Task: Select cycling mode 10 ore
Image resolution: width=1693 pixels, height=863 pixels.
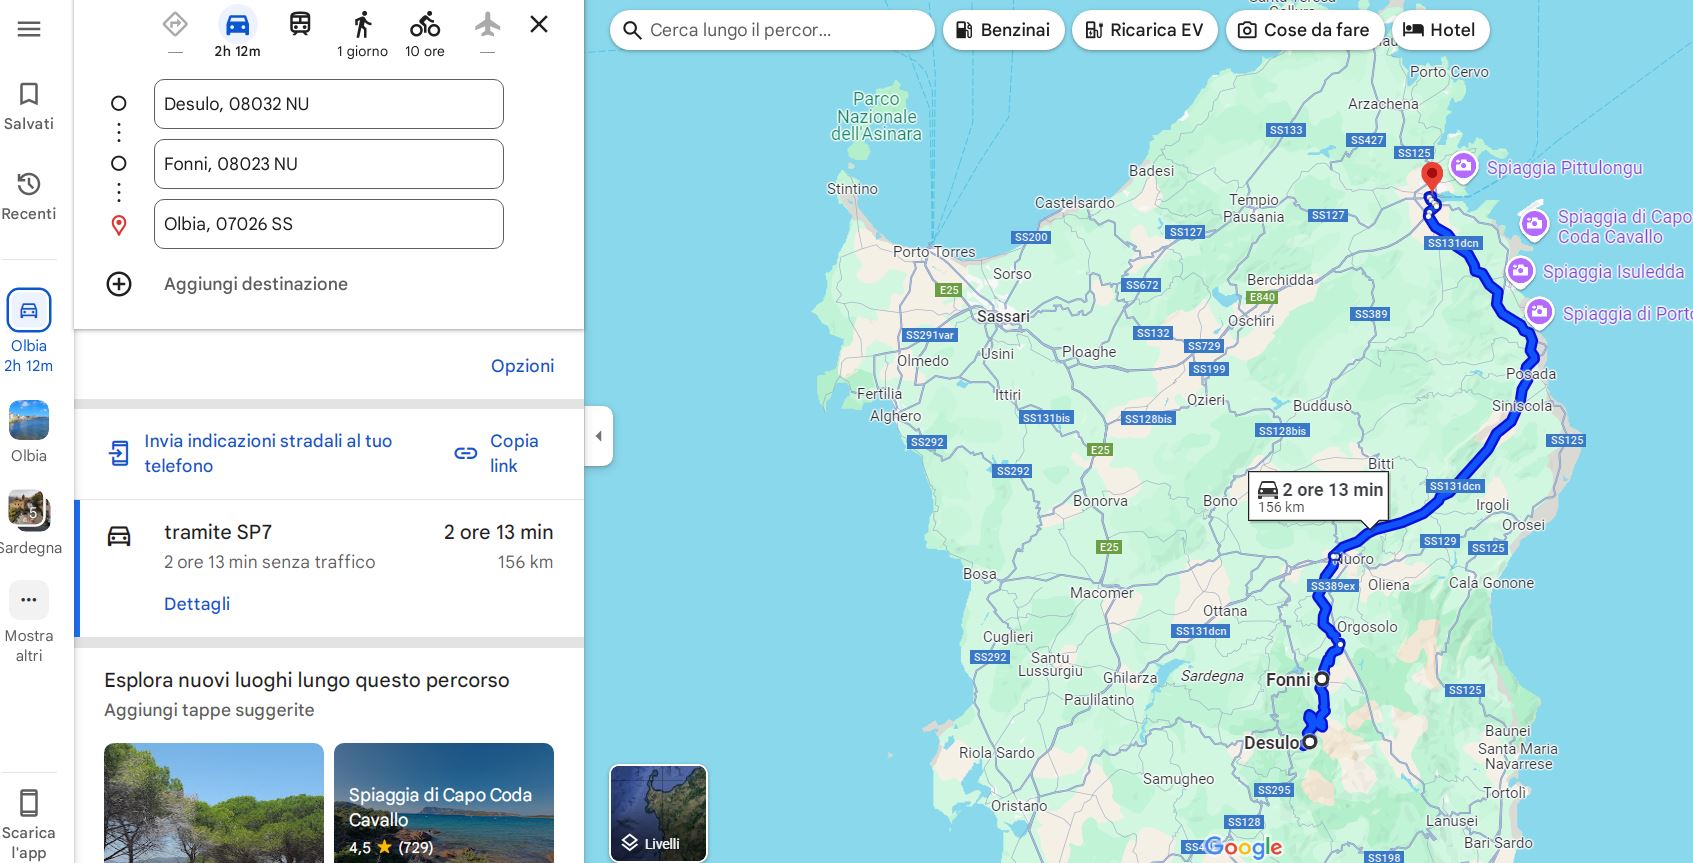Action: [x=425, y=33]
